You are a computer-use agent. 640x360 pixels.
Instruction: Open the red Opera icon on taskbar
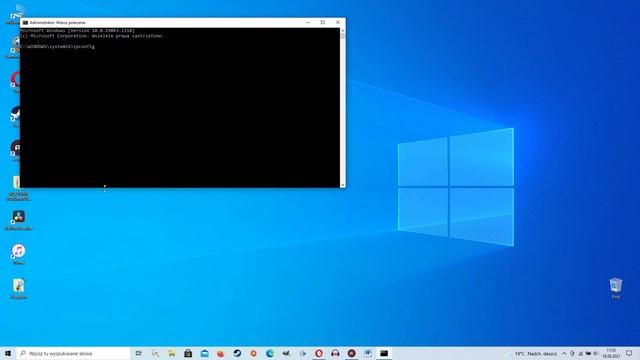[319, 353]
